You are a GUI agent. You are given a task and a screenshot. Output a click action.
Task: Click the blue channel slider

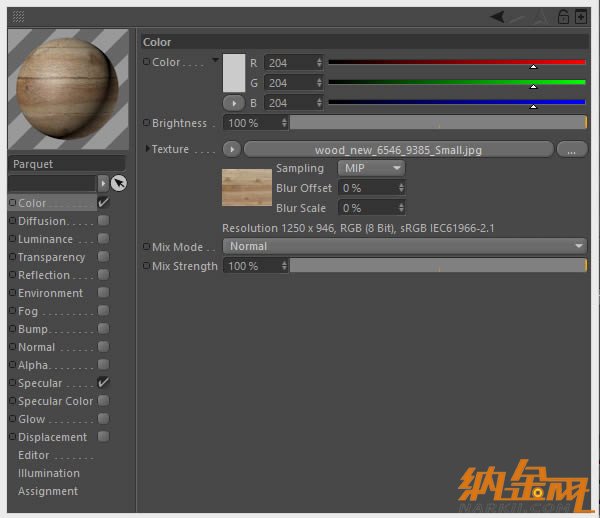[x=457, y=103]
